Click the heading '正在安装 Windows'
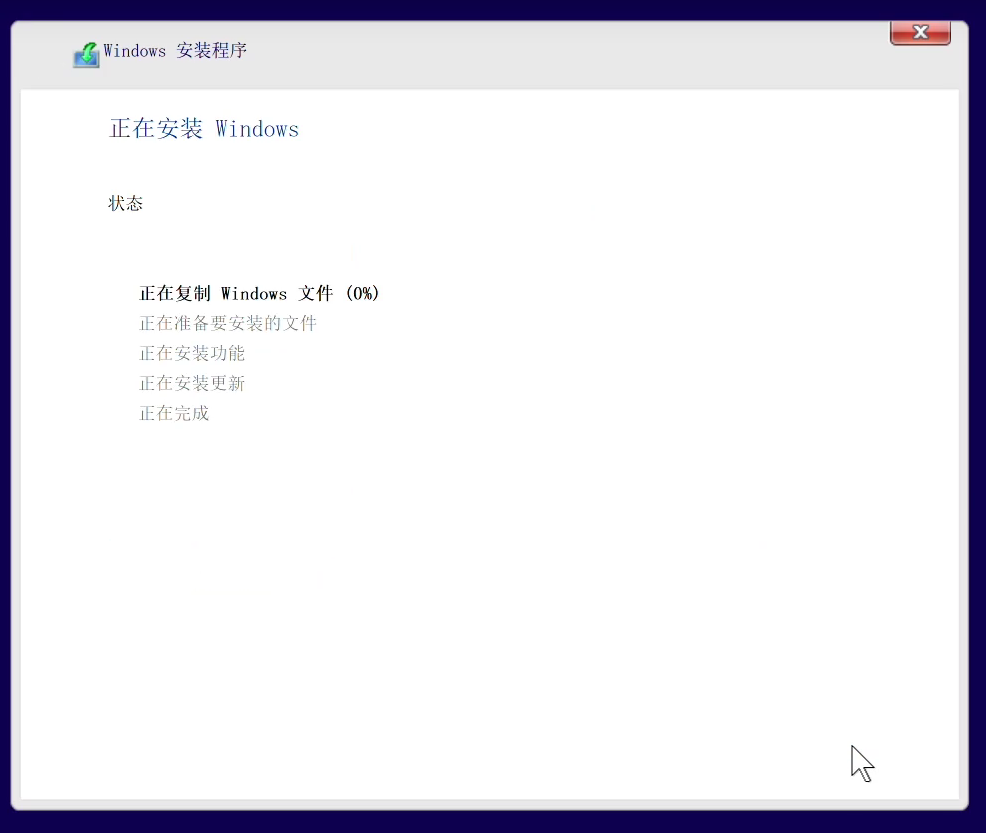Screen dimensions: 986x833 click(204, 128)
